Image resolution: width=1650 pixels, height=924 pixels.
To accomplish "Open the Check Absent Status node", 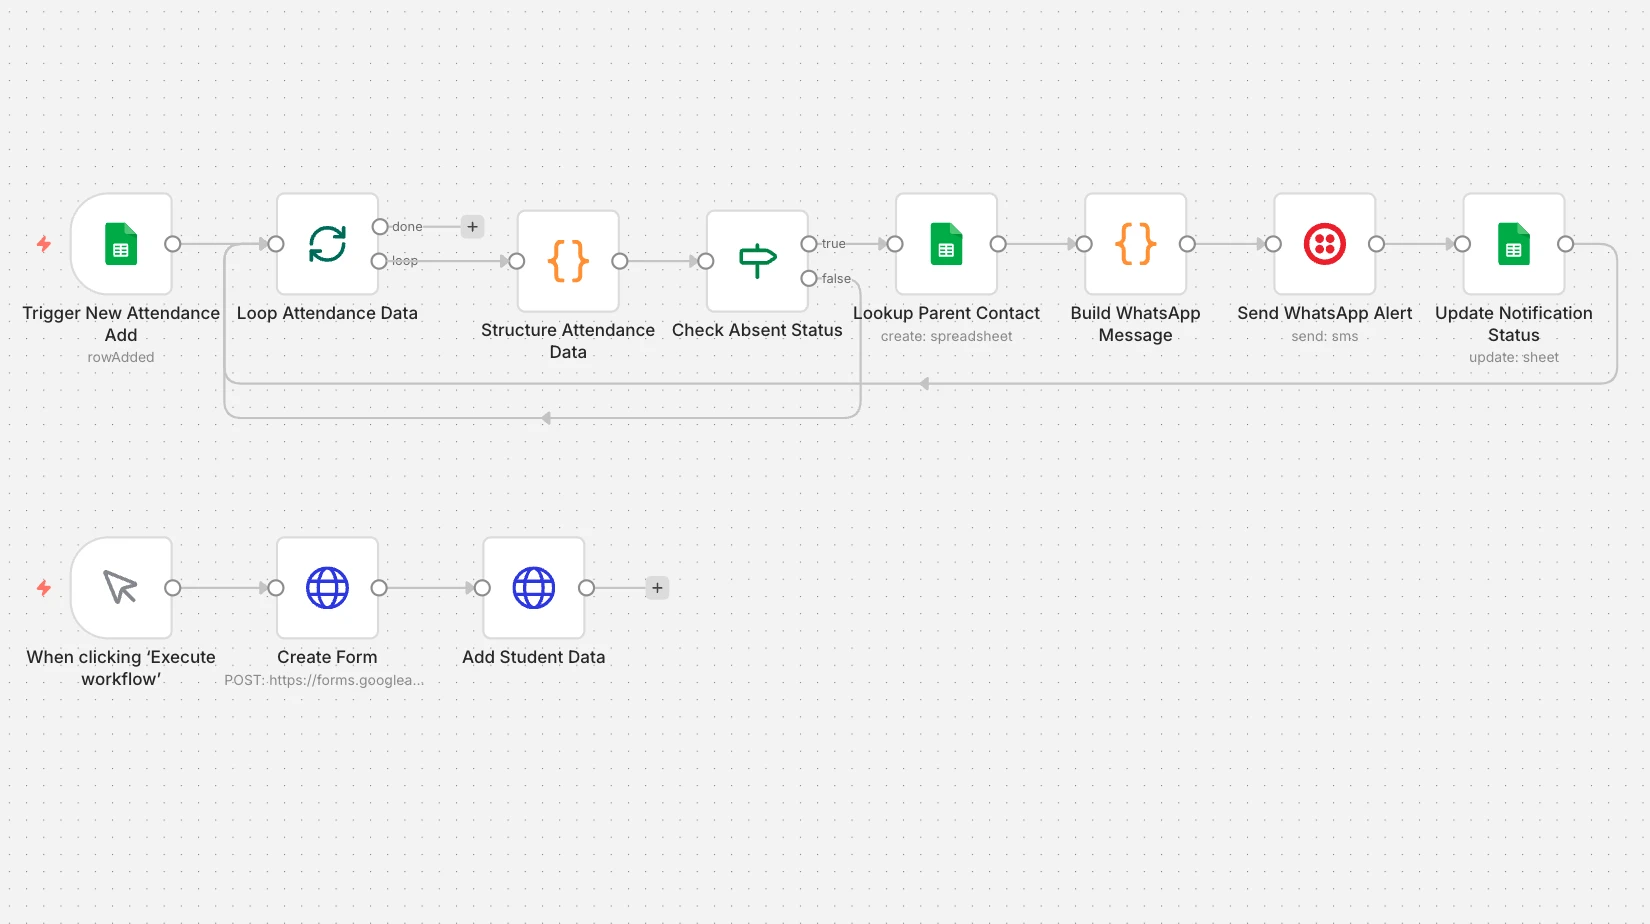I will point(757,261).
